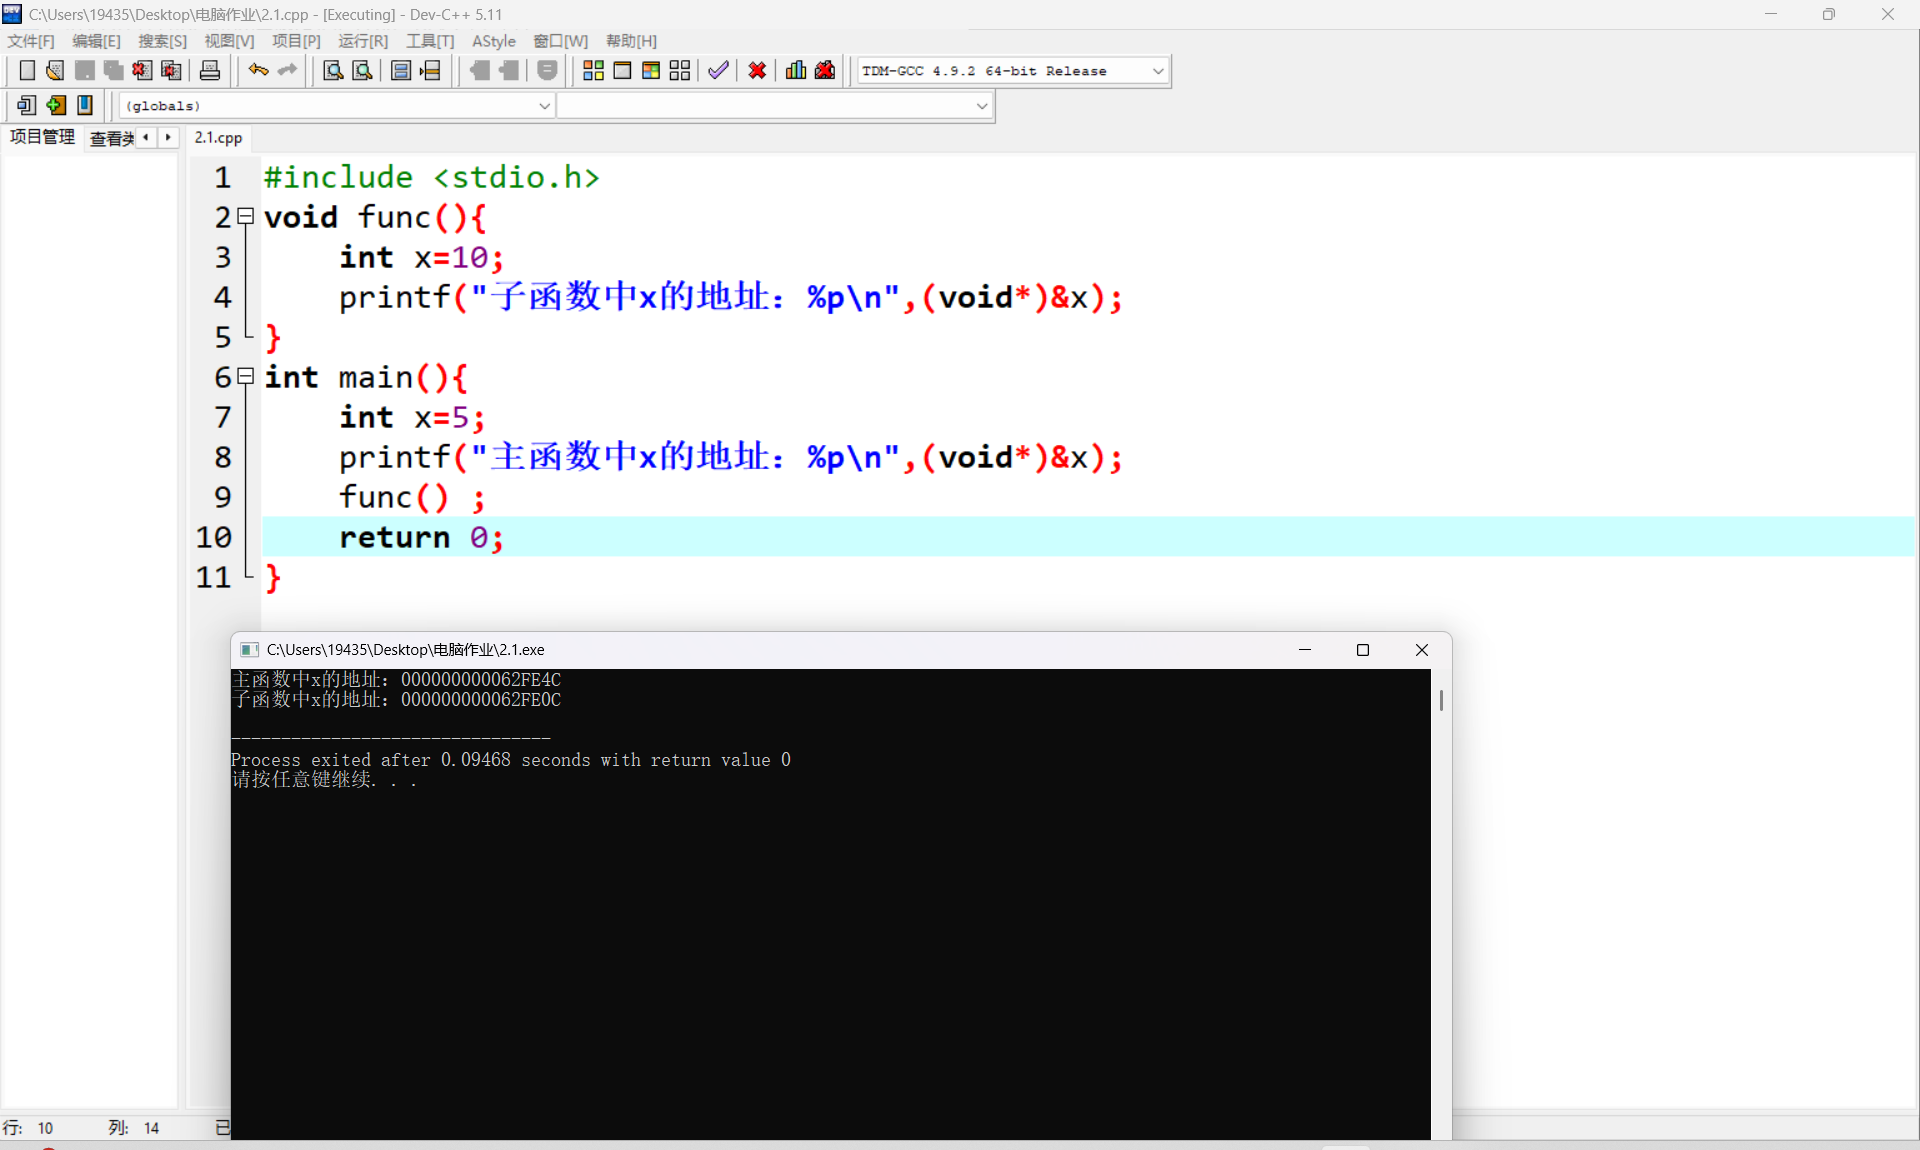Click the purple Syntax check checkmark icon
This screenshot has height=1150, width=1920.
click(x=717, y=70)
